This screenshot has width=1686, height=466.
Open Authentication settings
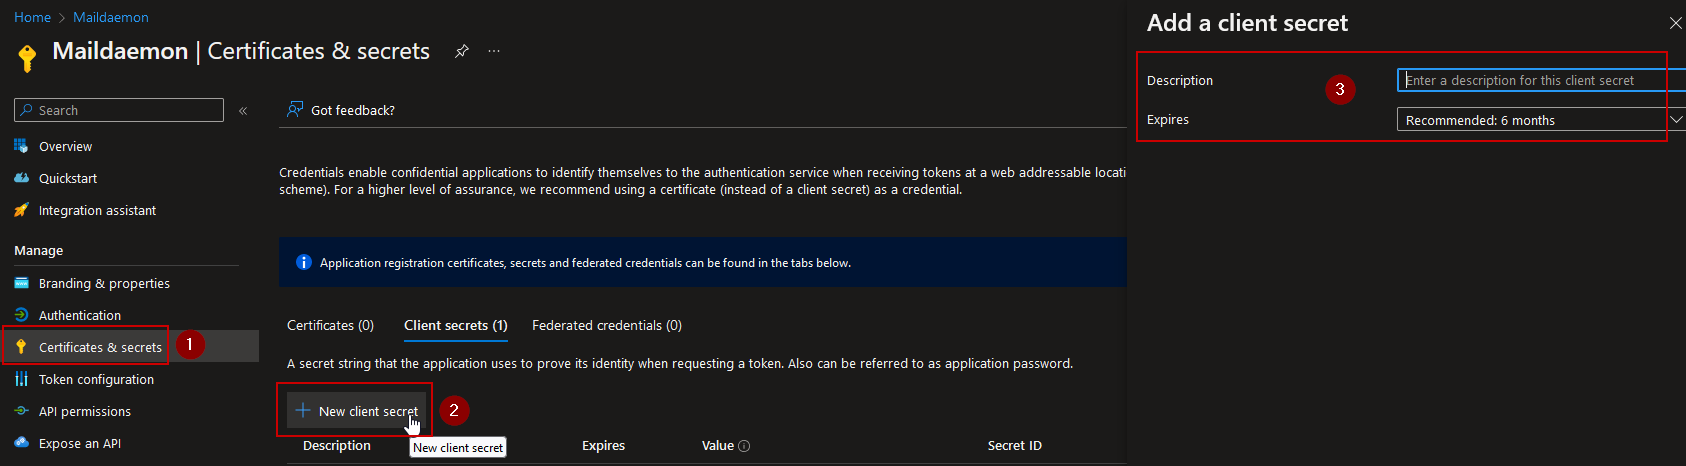[80, 315]
